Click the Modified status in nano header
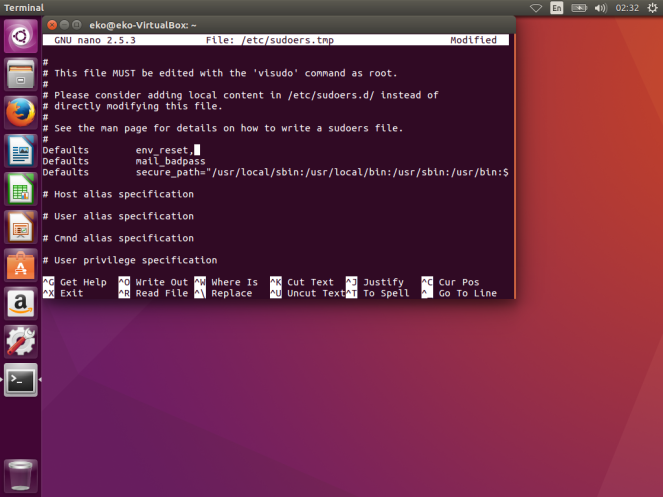Viewport: 663px width, 497px height. point(474,40)
